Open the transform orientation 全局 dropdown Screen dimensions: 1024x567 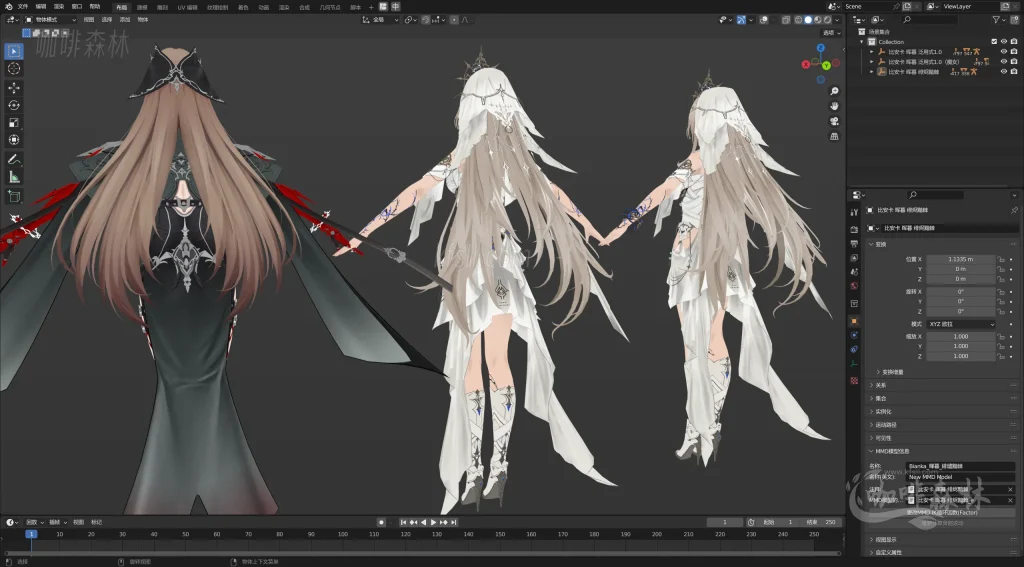(x=381, y=20)
